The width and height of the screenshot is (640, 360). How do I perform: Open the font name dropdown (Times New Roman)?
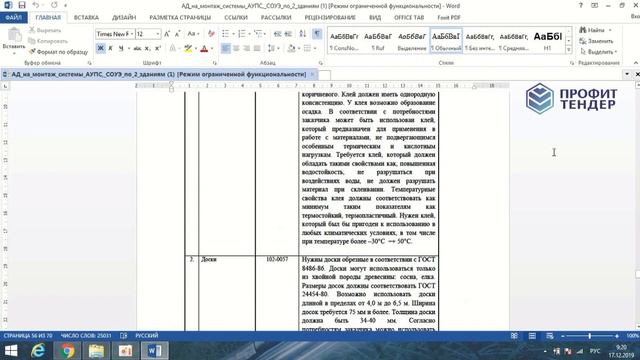click(132, 34)
